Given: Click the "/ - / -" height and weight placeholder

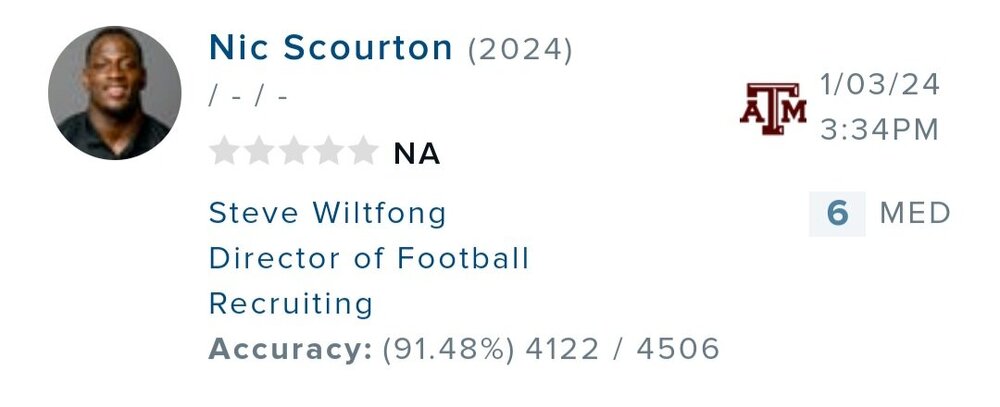Looking at the screenshot, I should click(249, 99).
